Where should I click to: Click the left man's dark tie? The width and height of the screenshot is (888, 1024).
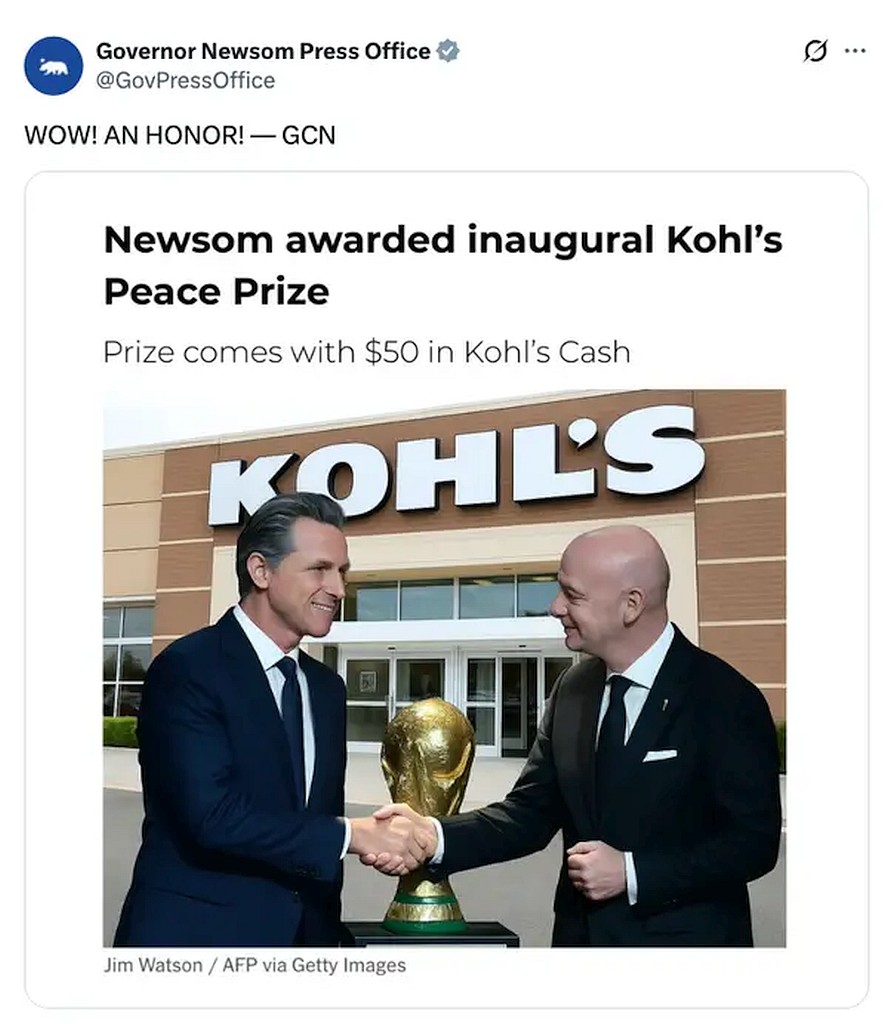pyautogui.click(x=293, y=720)
